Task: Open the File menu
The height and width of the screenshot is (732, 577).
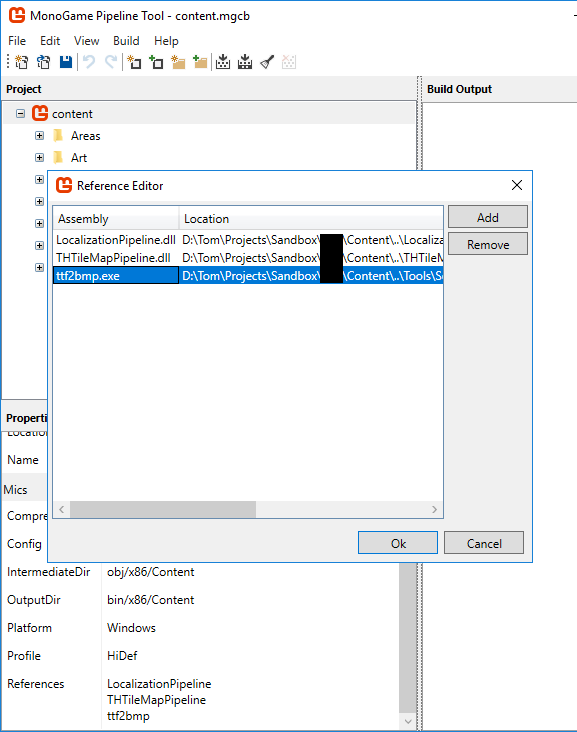Action: tap(17, 41)
